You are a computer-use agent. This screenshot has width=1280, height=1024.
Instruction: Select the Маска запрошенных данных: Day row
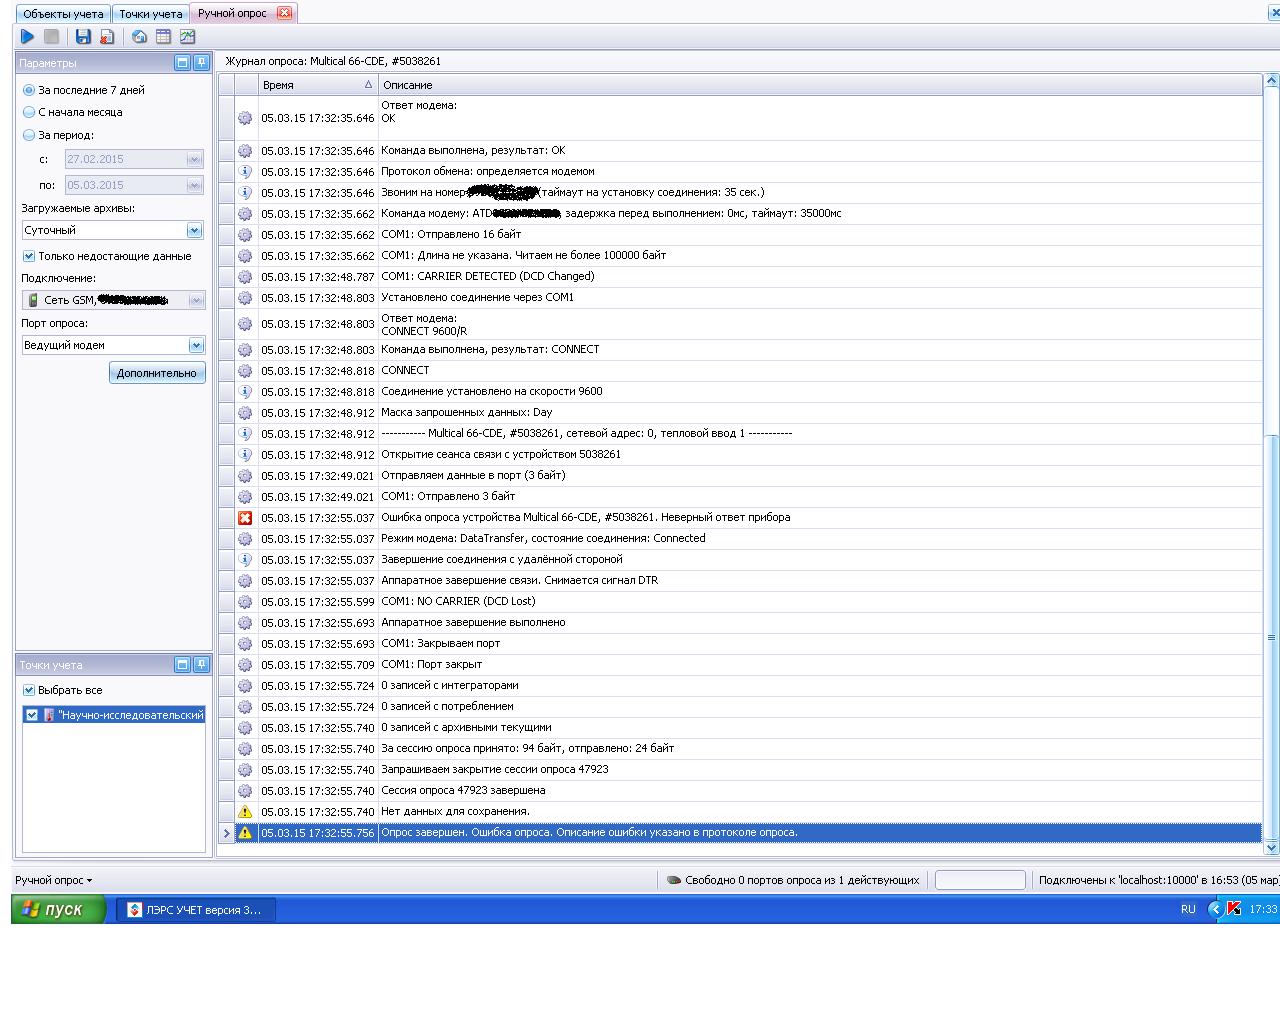pyautogui.click(x=740, y=412)
